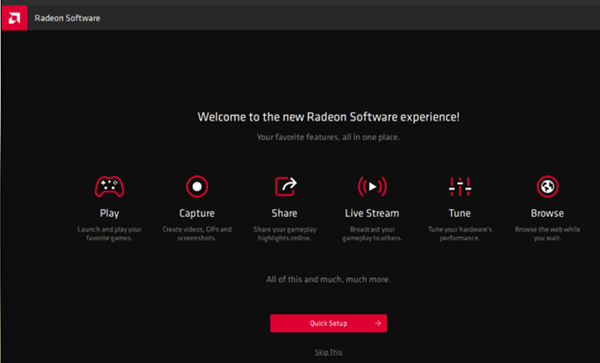Screen dimensions: 600x363
Task: Click "Browse the web while you wait." text
Action: (x=547, y=234)
